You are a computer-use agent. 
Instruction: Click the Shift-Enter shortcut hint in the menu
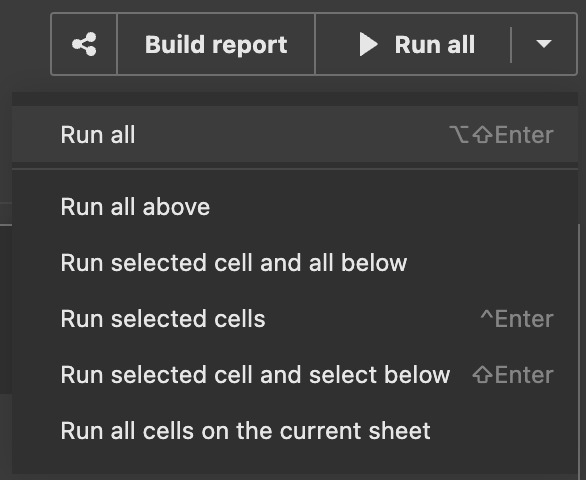pos(513,375)
